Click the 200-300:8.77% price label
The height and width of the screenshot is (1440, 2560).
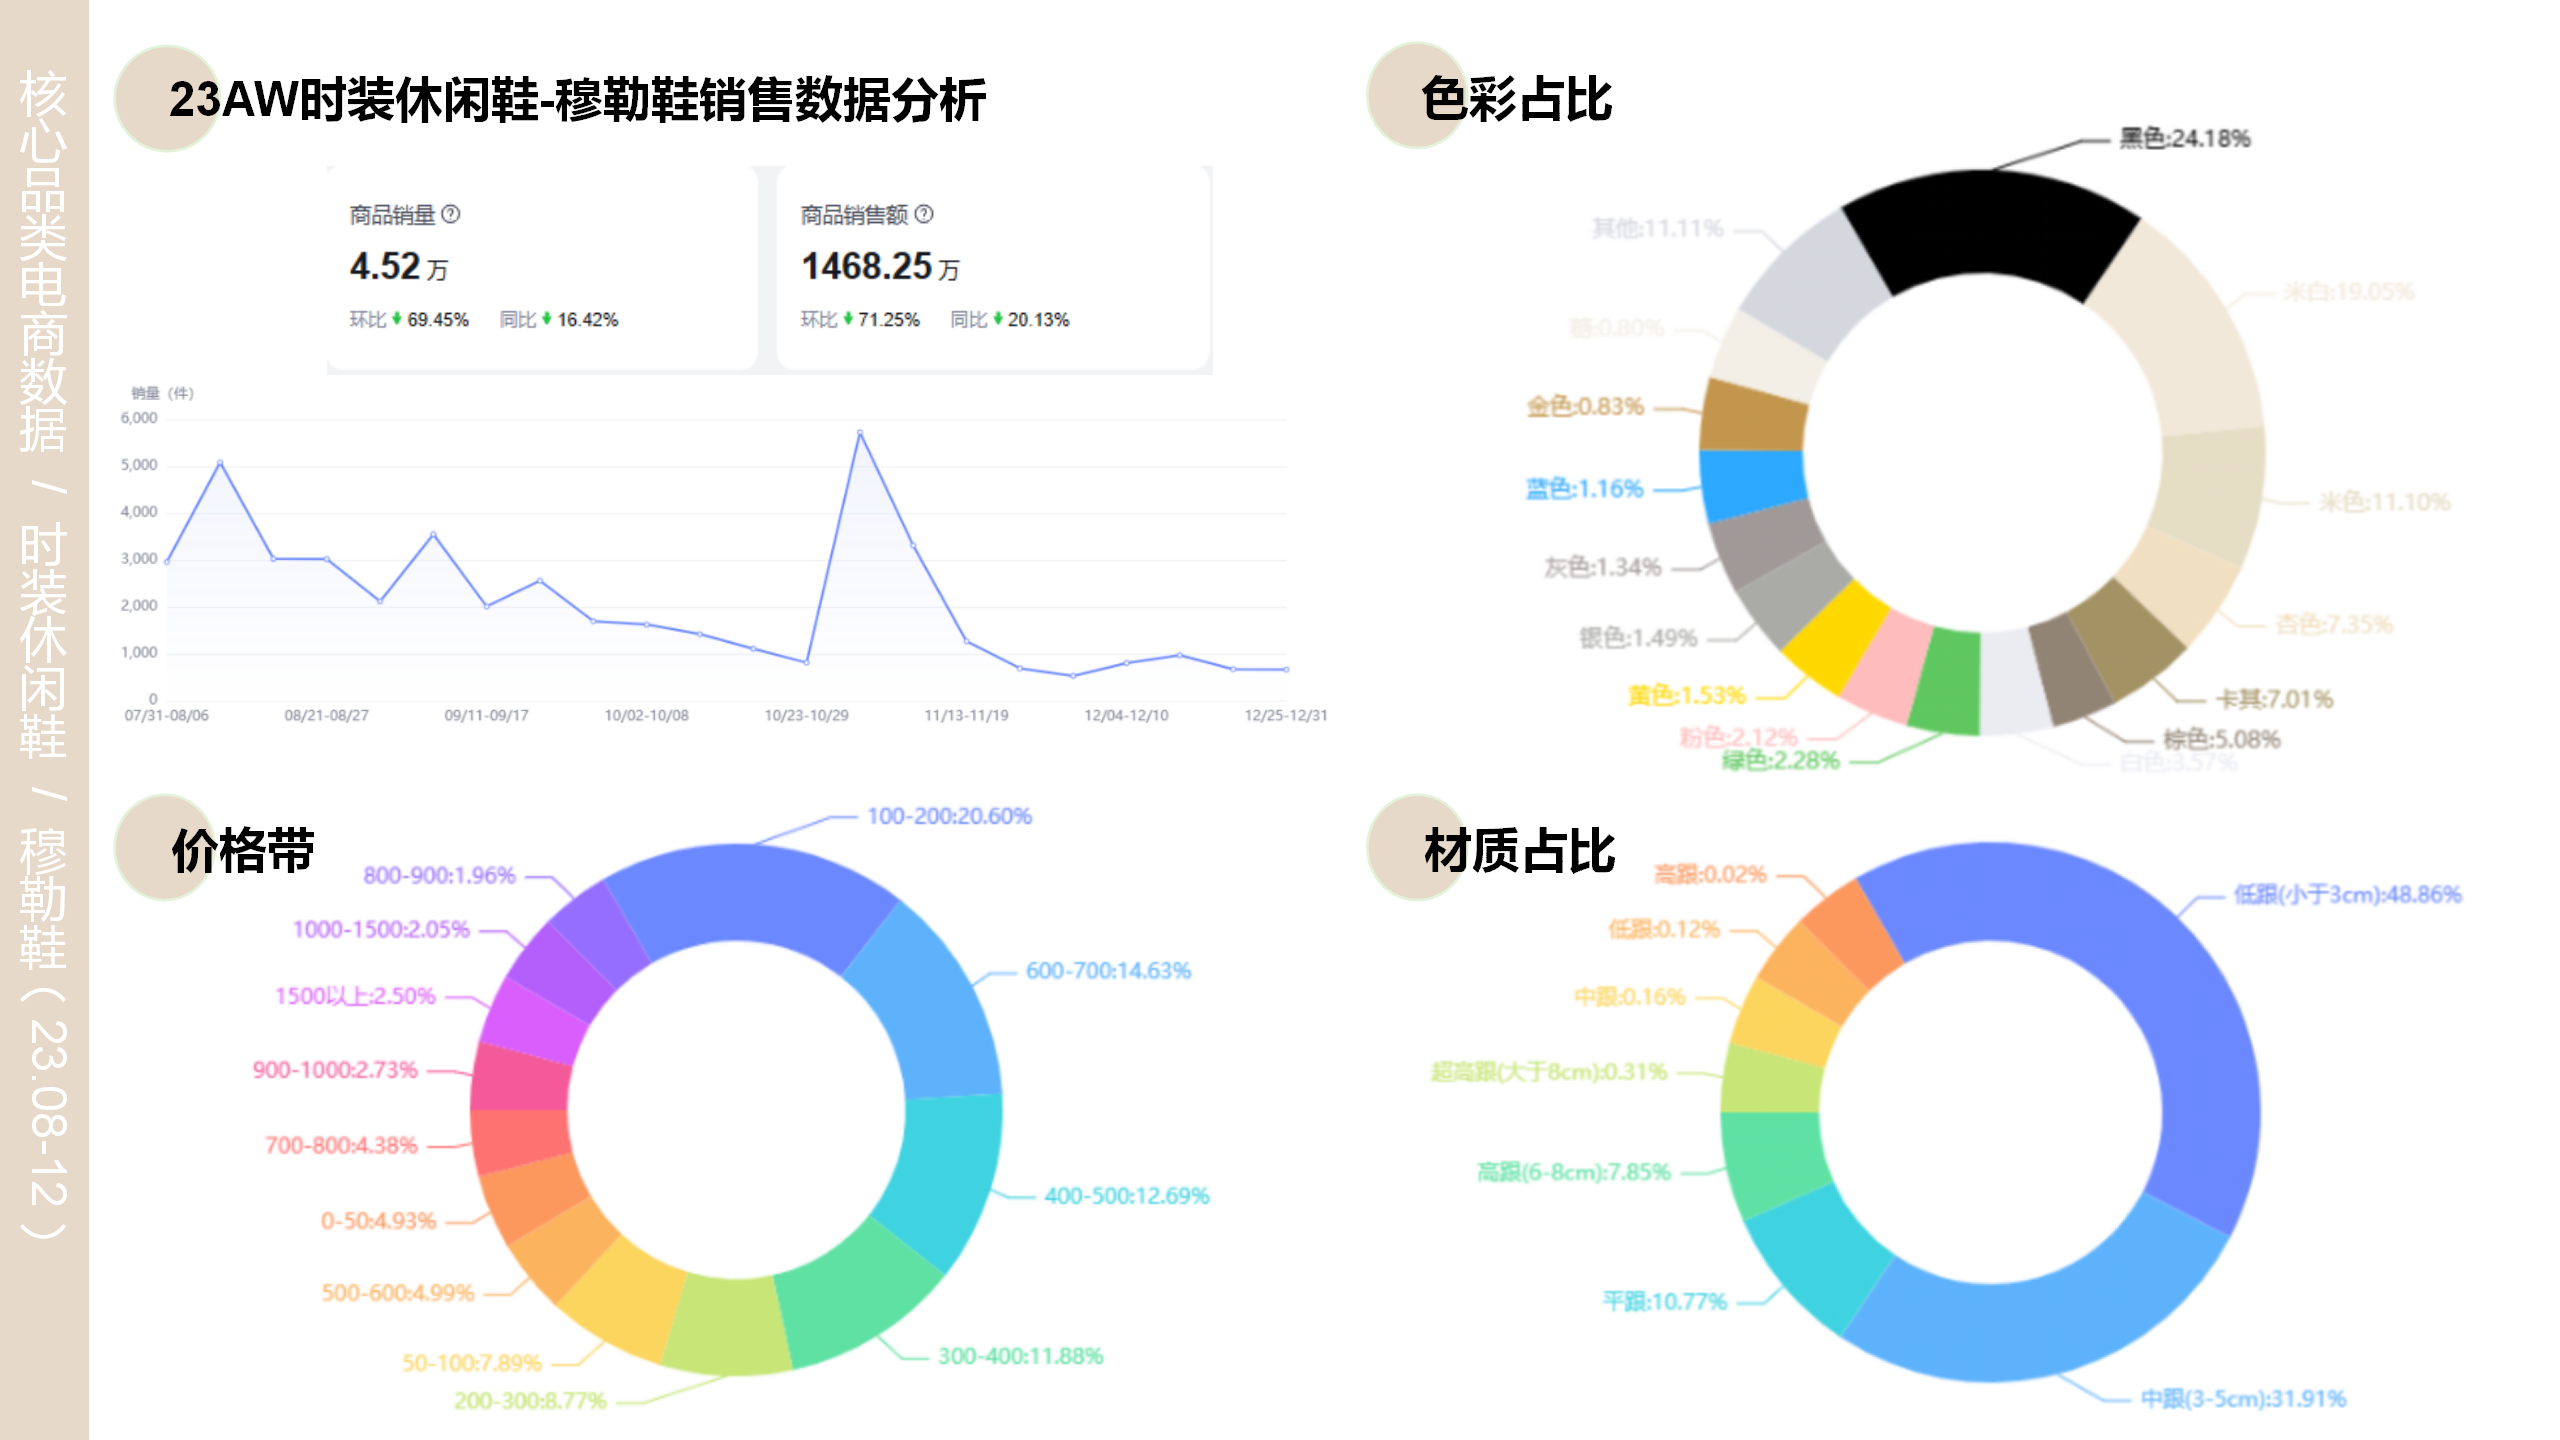(x=530, y=1400)
